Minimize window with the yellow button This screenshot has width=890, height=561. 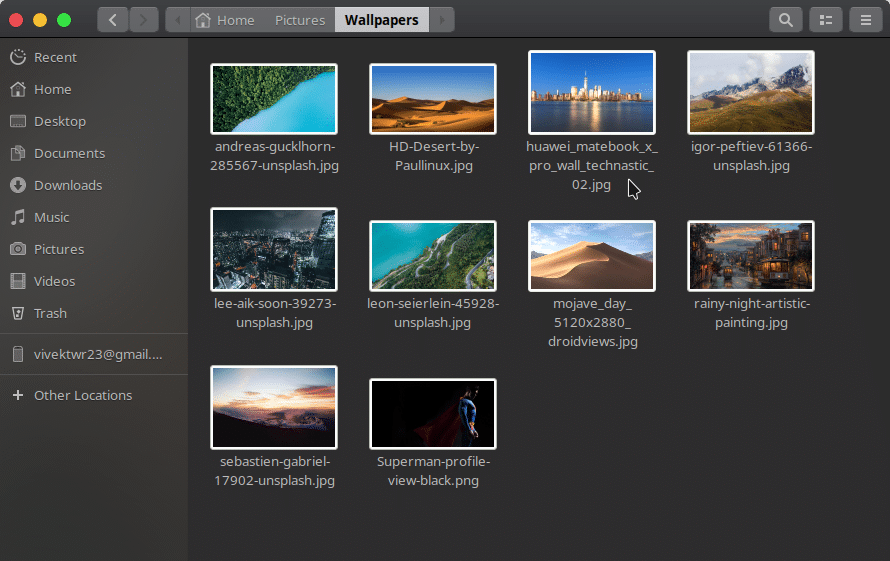(40, 20)
